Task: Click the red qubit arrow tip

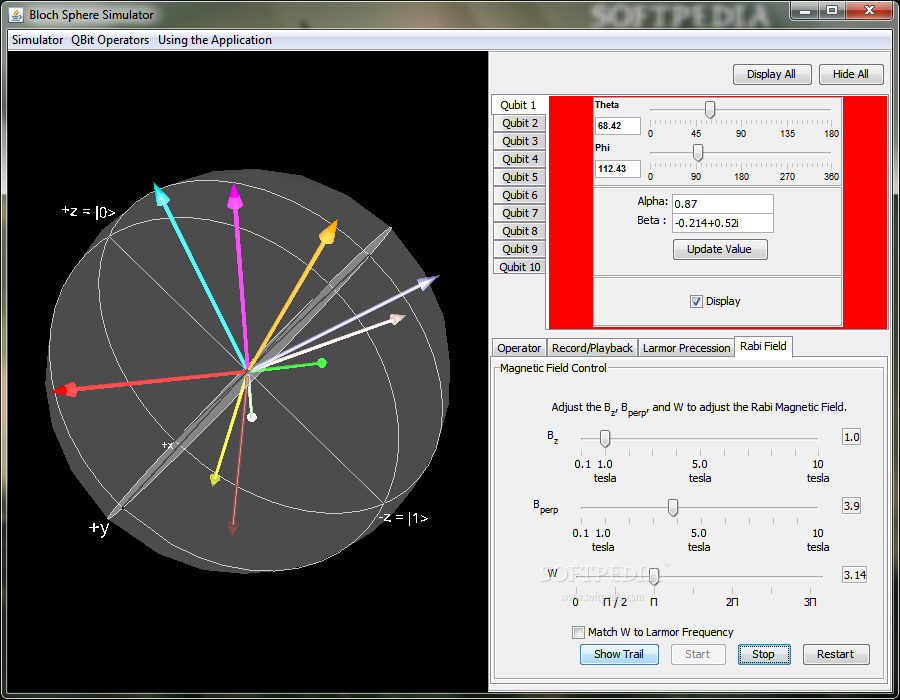Action: pyautogui.click(x=63, y=390)
